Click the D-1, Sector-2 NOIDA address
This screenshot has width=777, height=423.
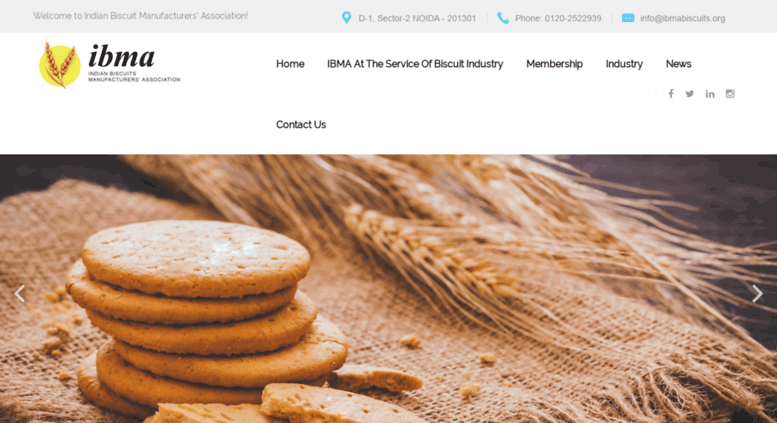417,18
